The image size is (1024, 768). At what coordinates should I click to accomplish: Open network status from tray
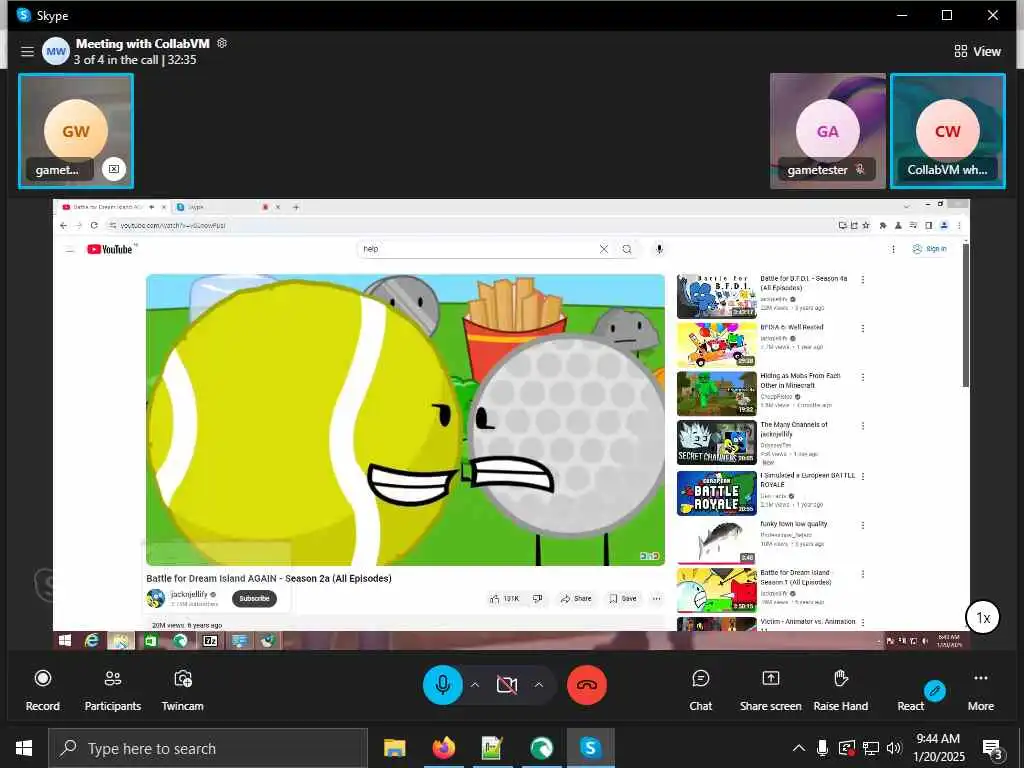click(871, 748)
